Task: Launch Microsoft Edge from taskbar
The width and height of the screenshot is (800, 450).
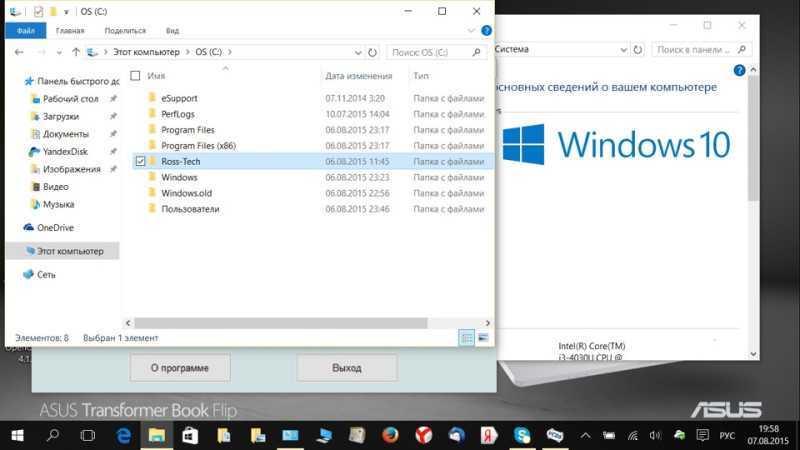Action: pyautogui.click(x=123, y=435)
